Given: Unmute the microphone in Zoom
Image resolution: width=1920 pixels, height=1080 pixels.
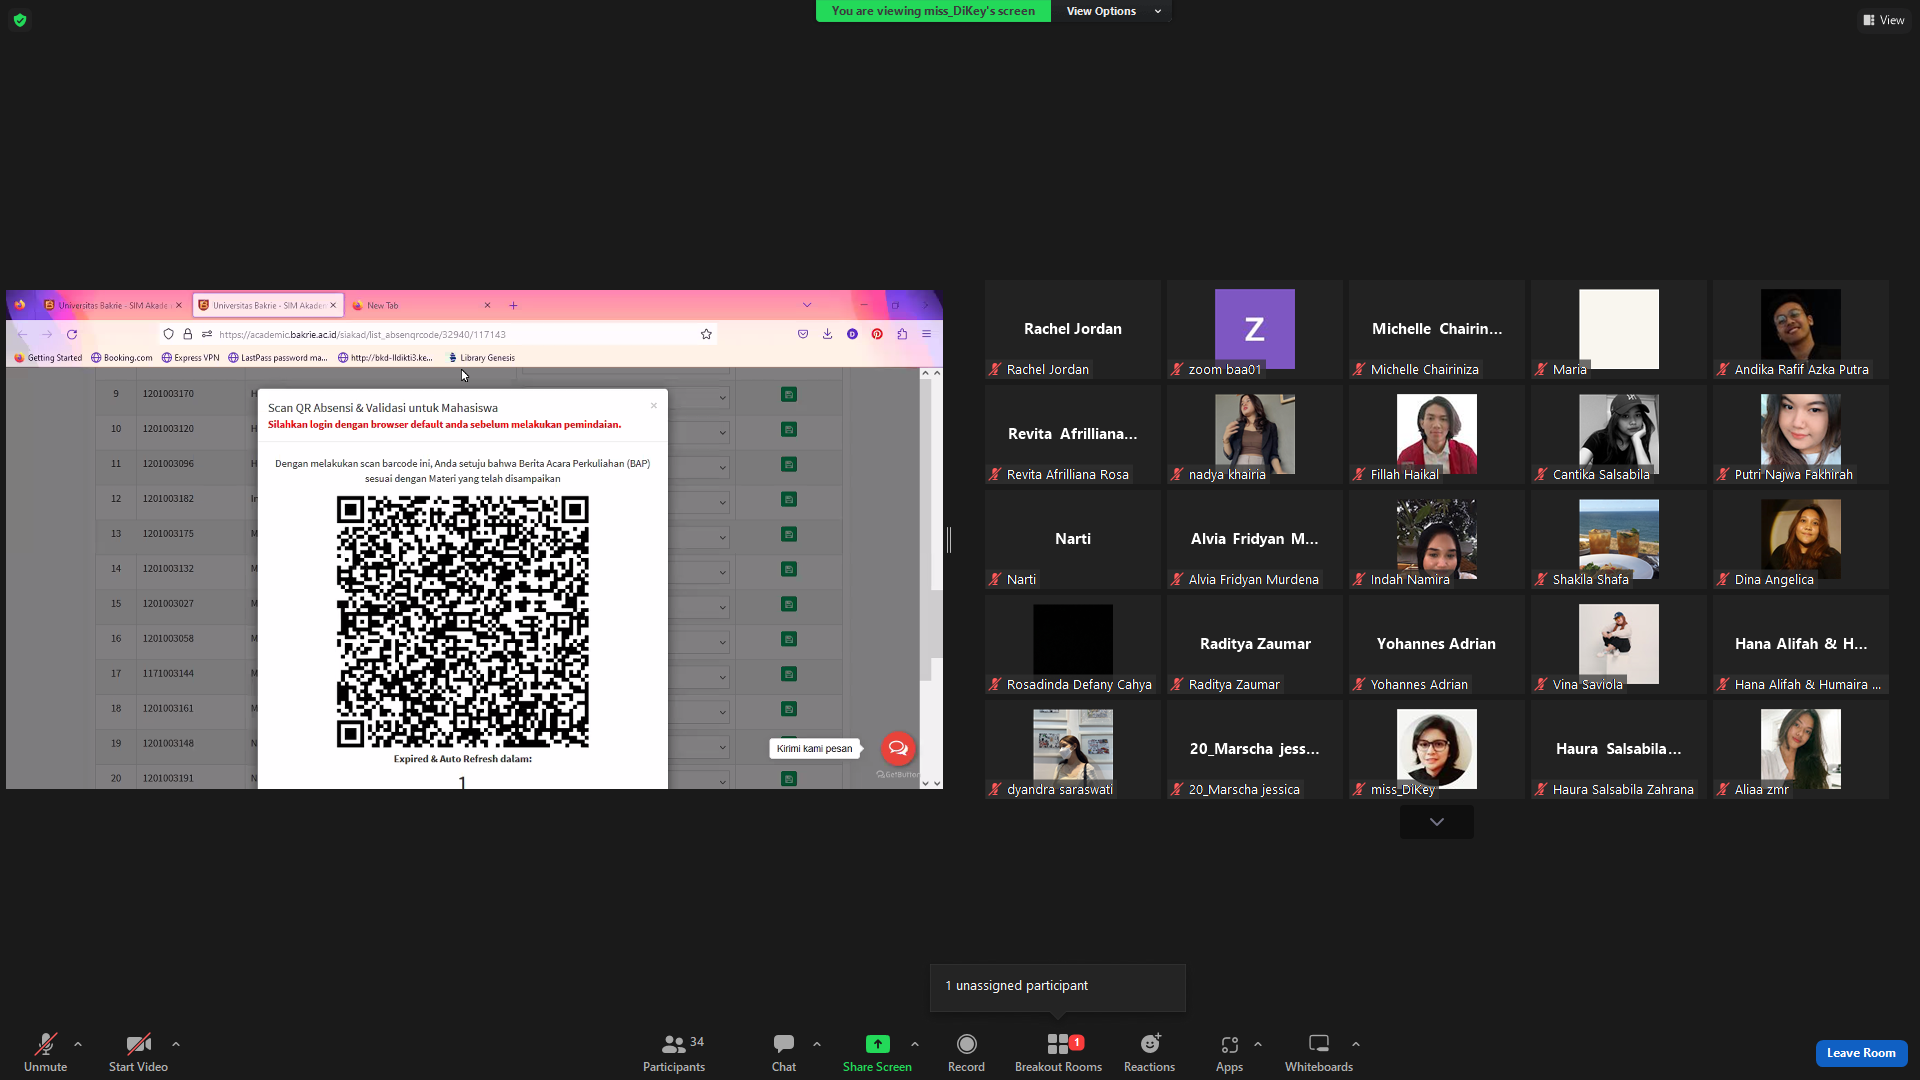Looking at the screenshot, I should click(x=45, y=1052).
